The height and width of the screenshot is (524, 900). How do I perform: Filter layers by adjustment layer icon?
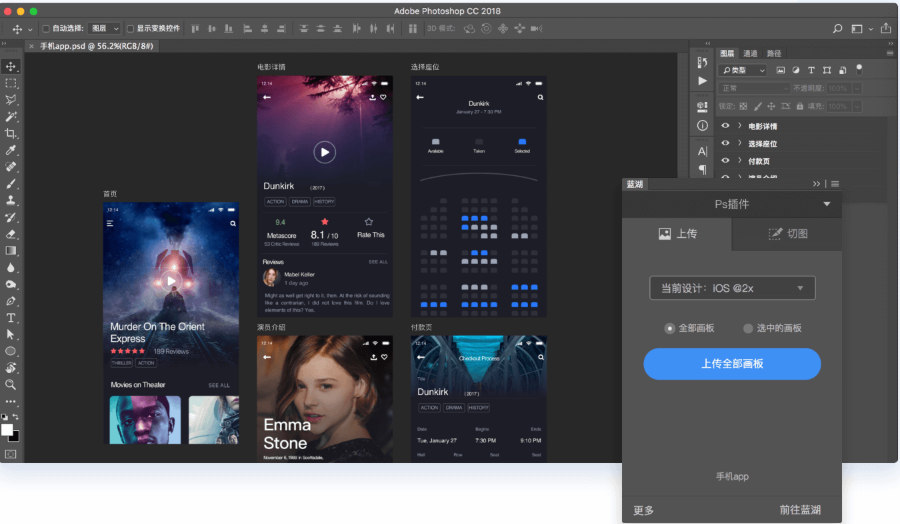tap(796, 70)
